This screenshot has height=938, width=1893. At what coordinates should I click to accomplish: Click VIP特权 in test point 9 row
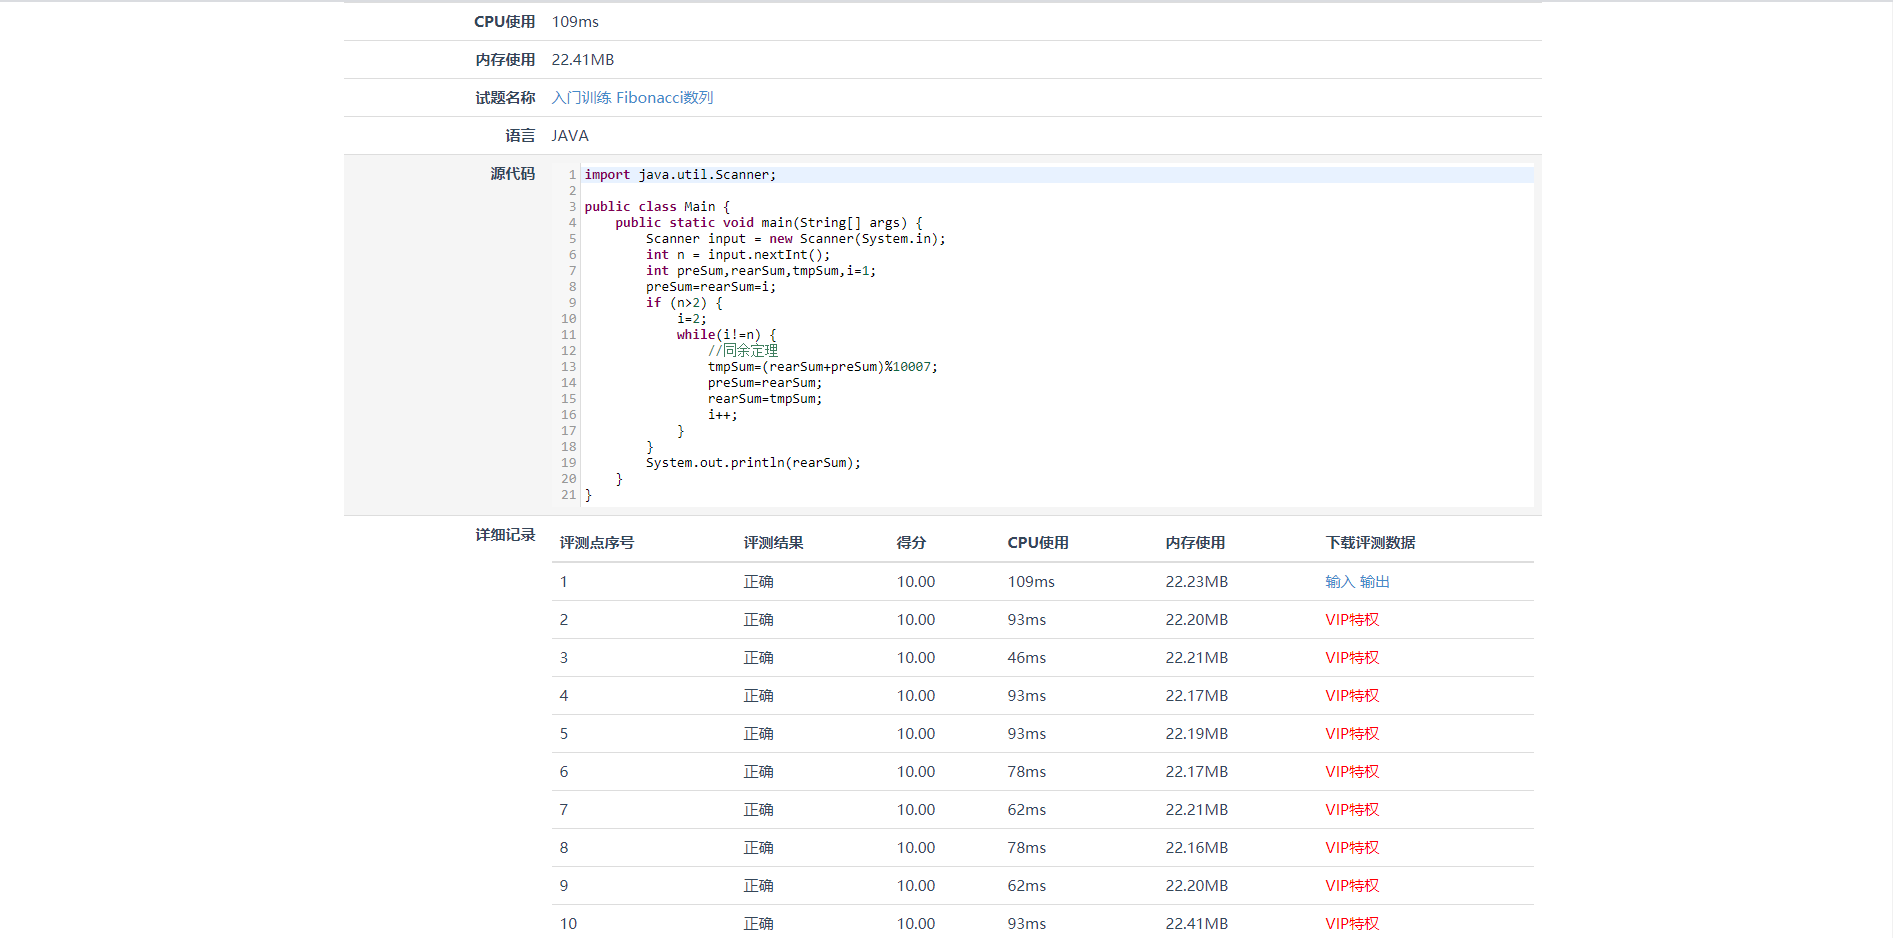1352,886
